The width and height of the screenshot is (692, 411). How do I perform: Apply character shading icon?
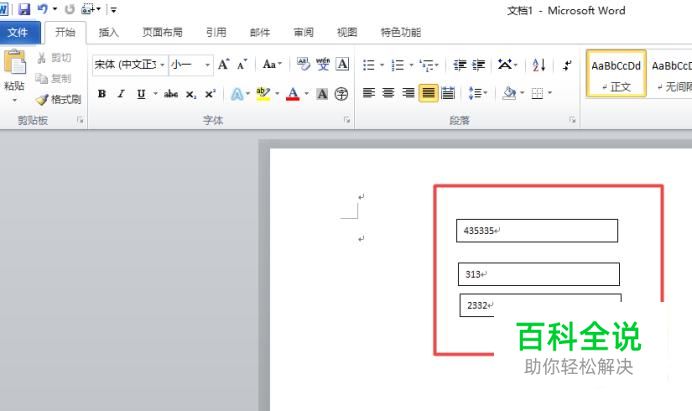[322, 94]
